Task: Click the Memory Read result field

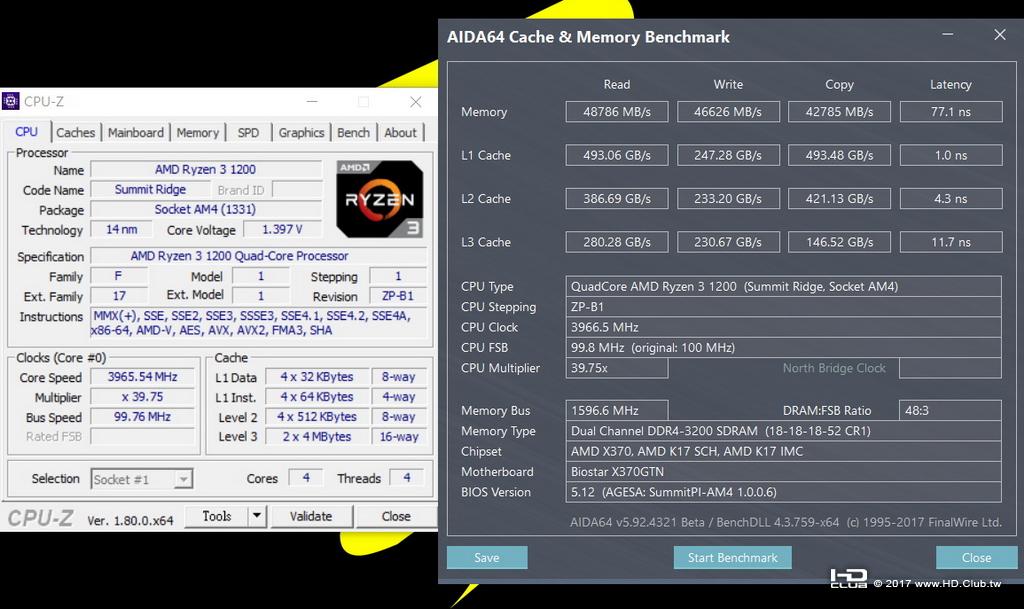Action: 617,112
